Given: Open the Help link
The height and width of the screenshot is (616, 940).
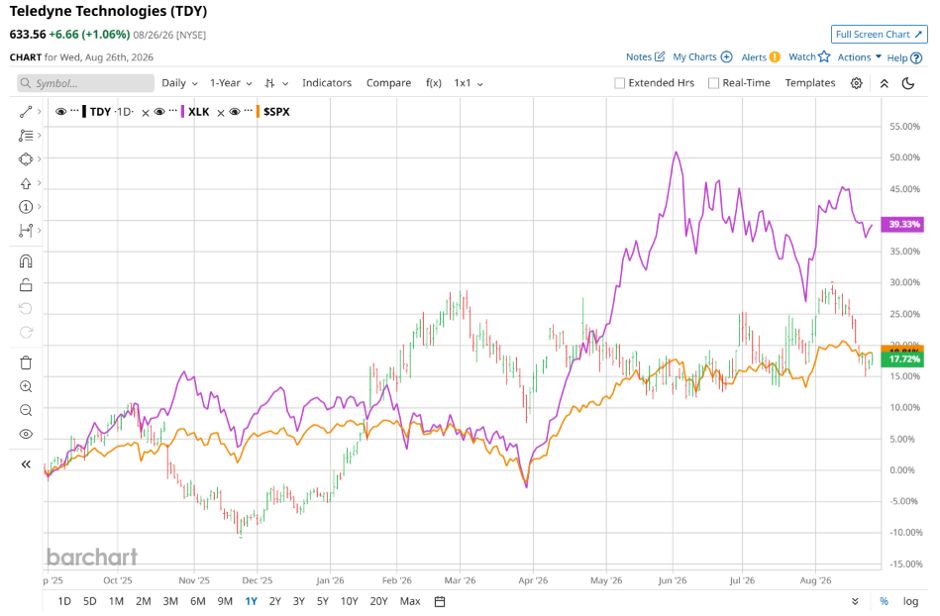Looking at the screenshot, I should tap(904, 58).
